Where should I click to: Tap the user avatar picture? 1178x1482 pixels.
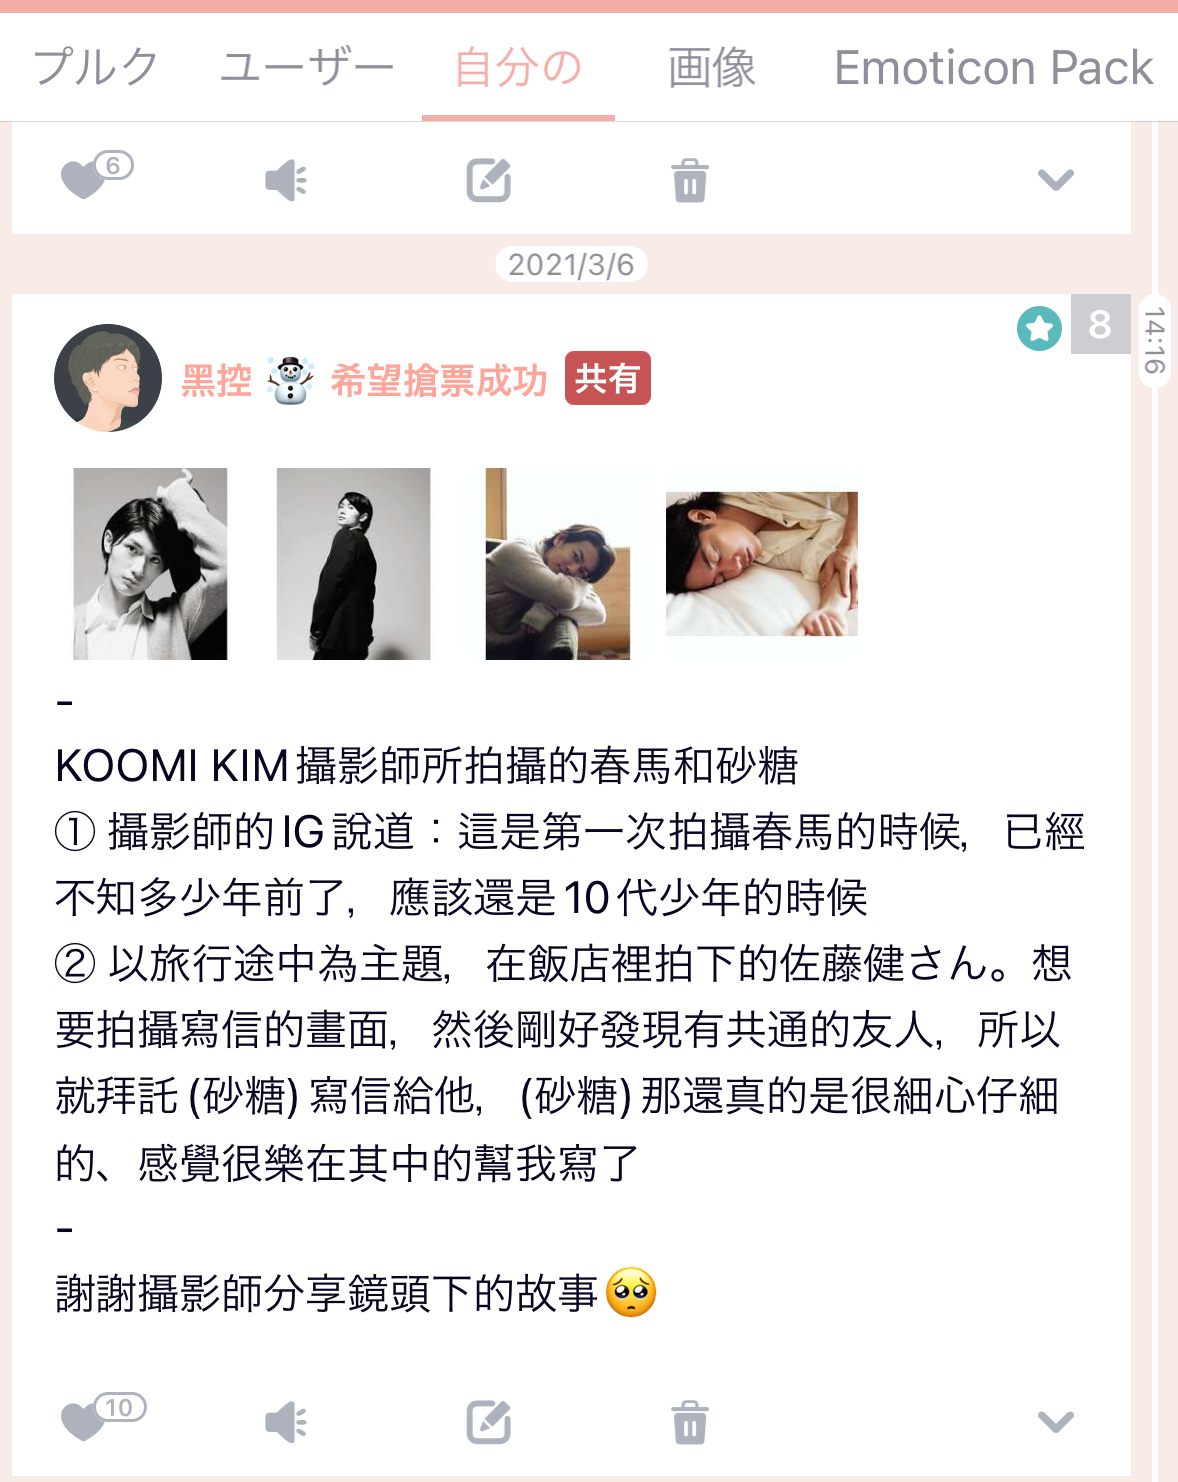click(108, 378)
